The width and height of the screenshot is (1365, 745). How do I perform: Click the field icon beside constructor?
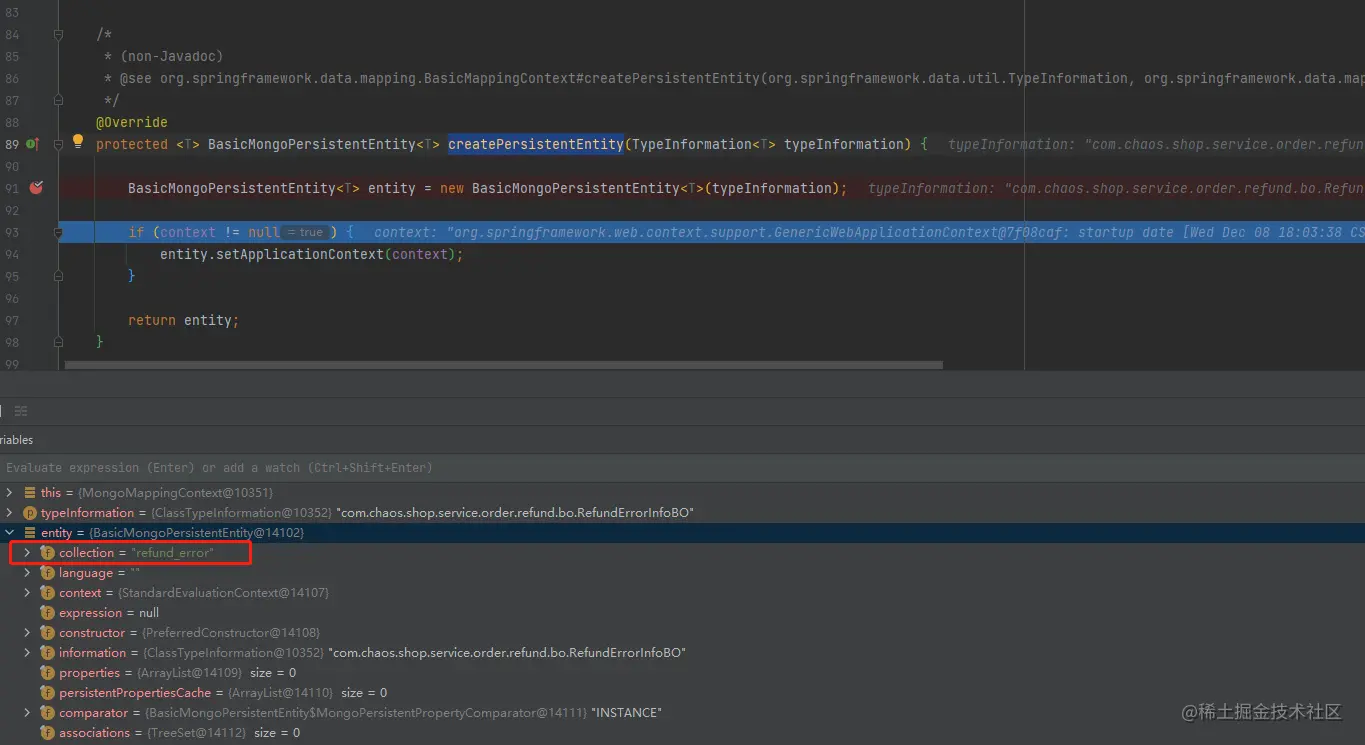47,633
